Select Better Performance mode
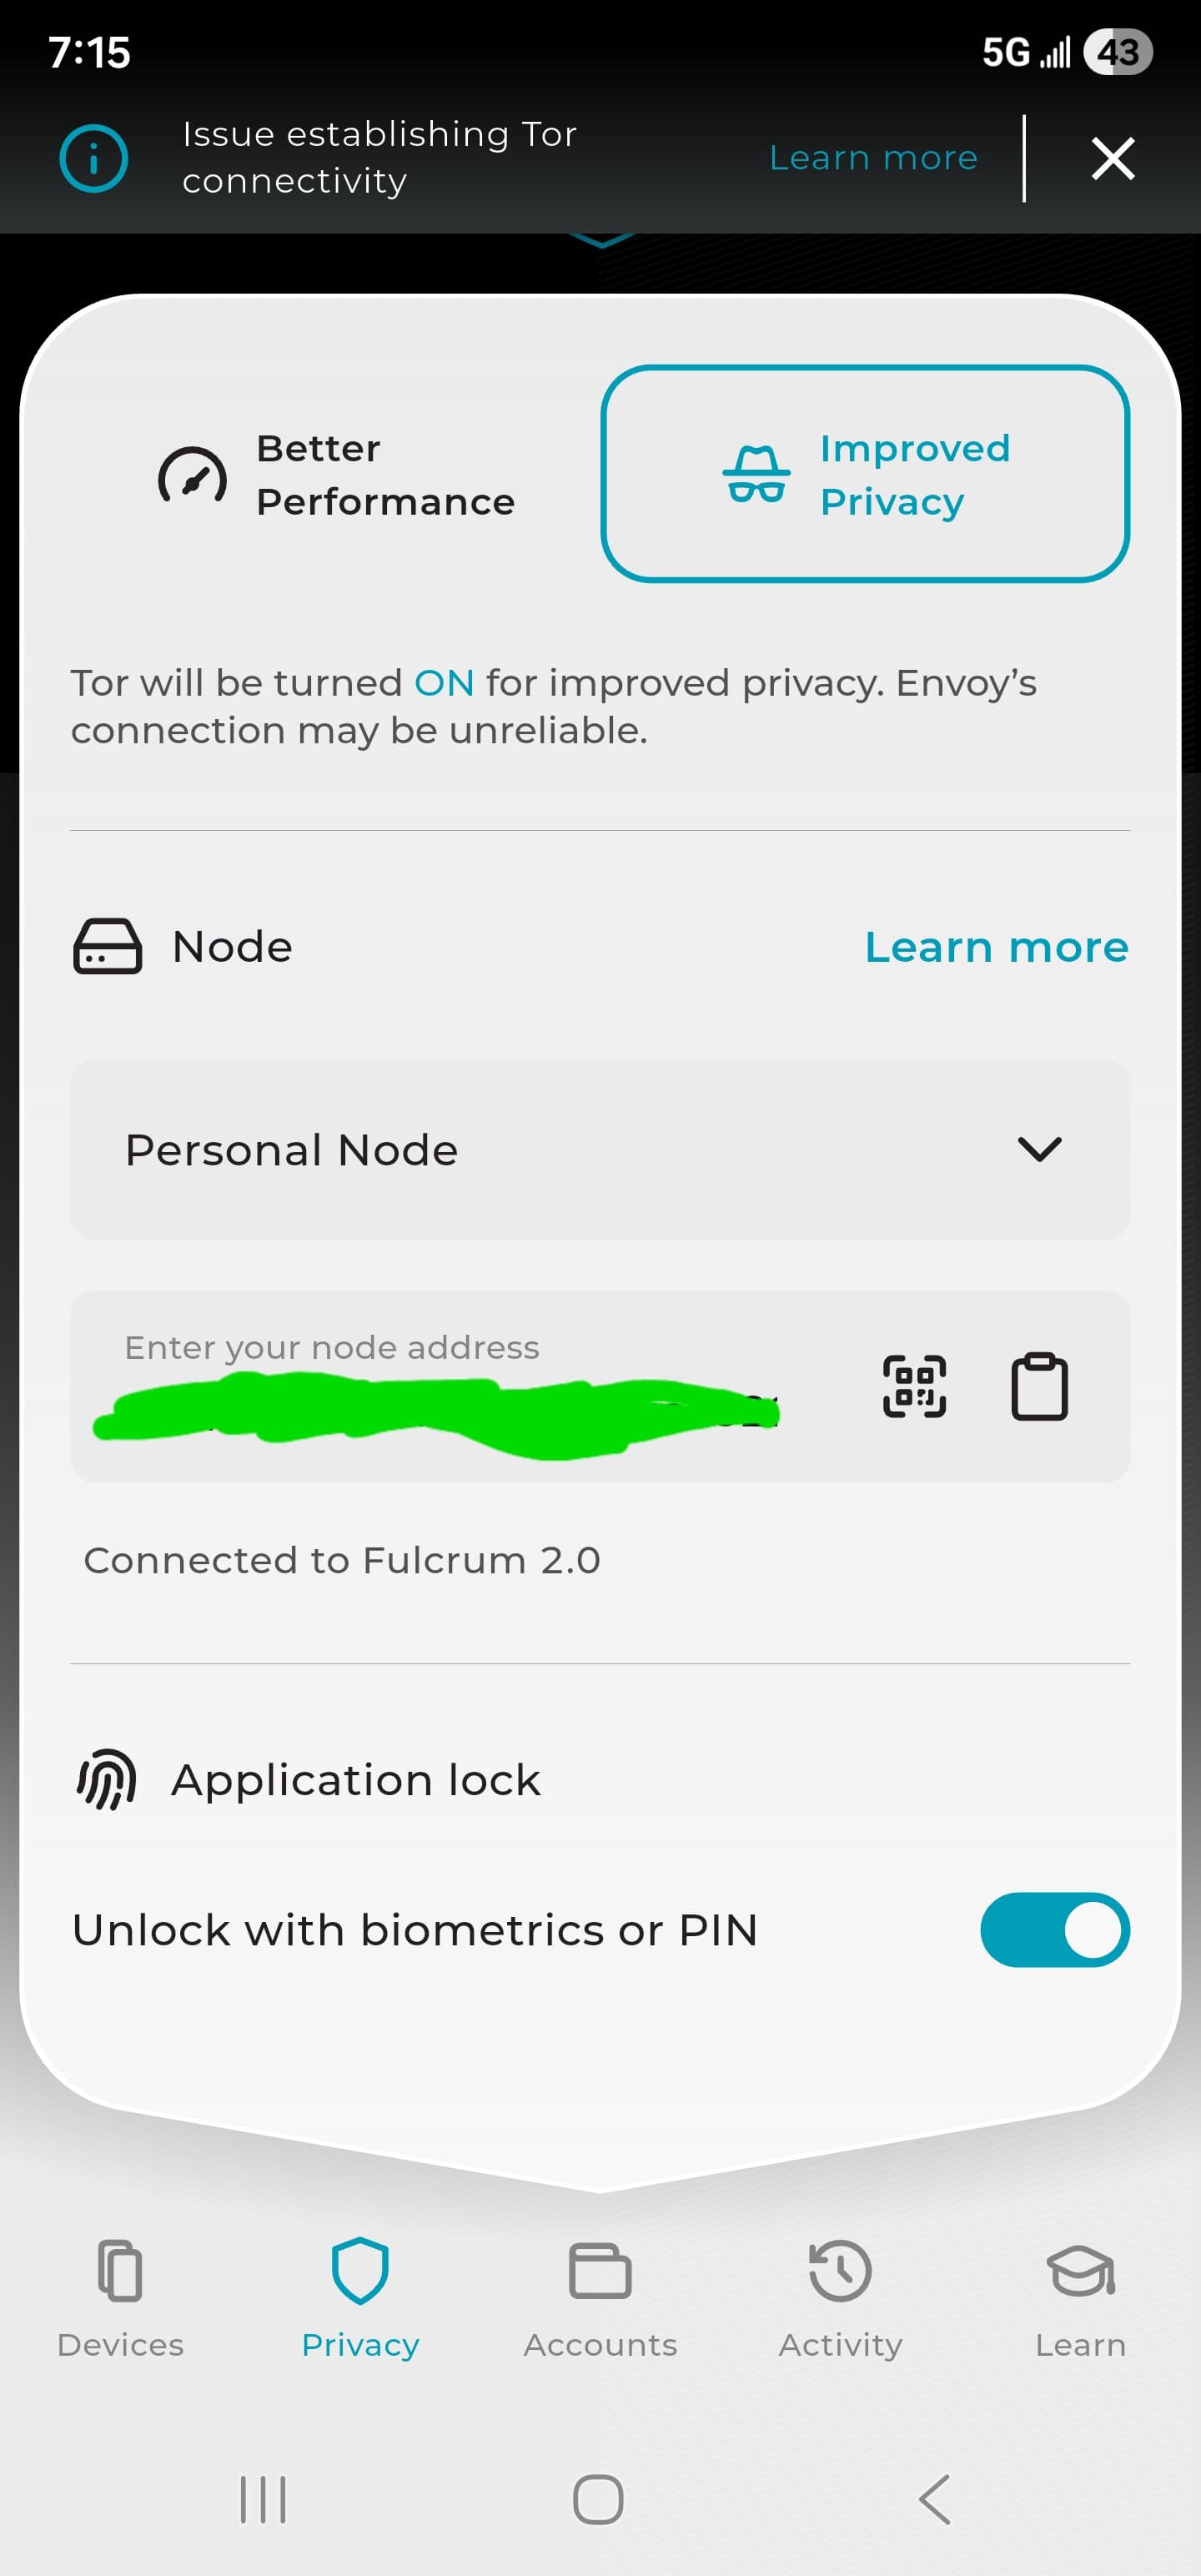Screen dimensions: 1201x2576 point(336,475)
